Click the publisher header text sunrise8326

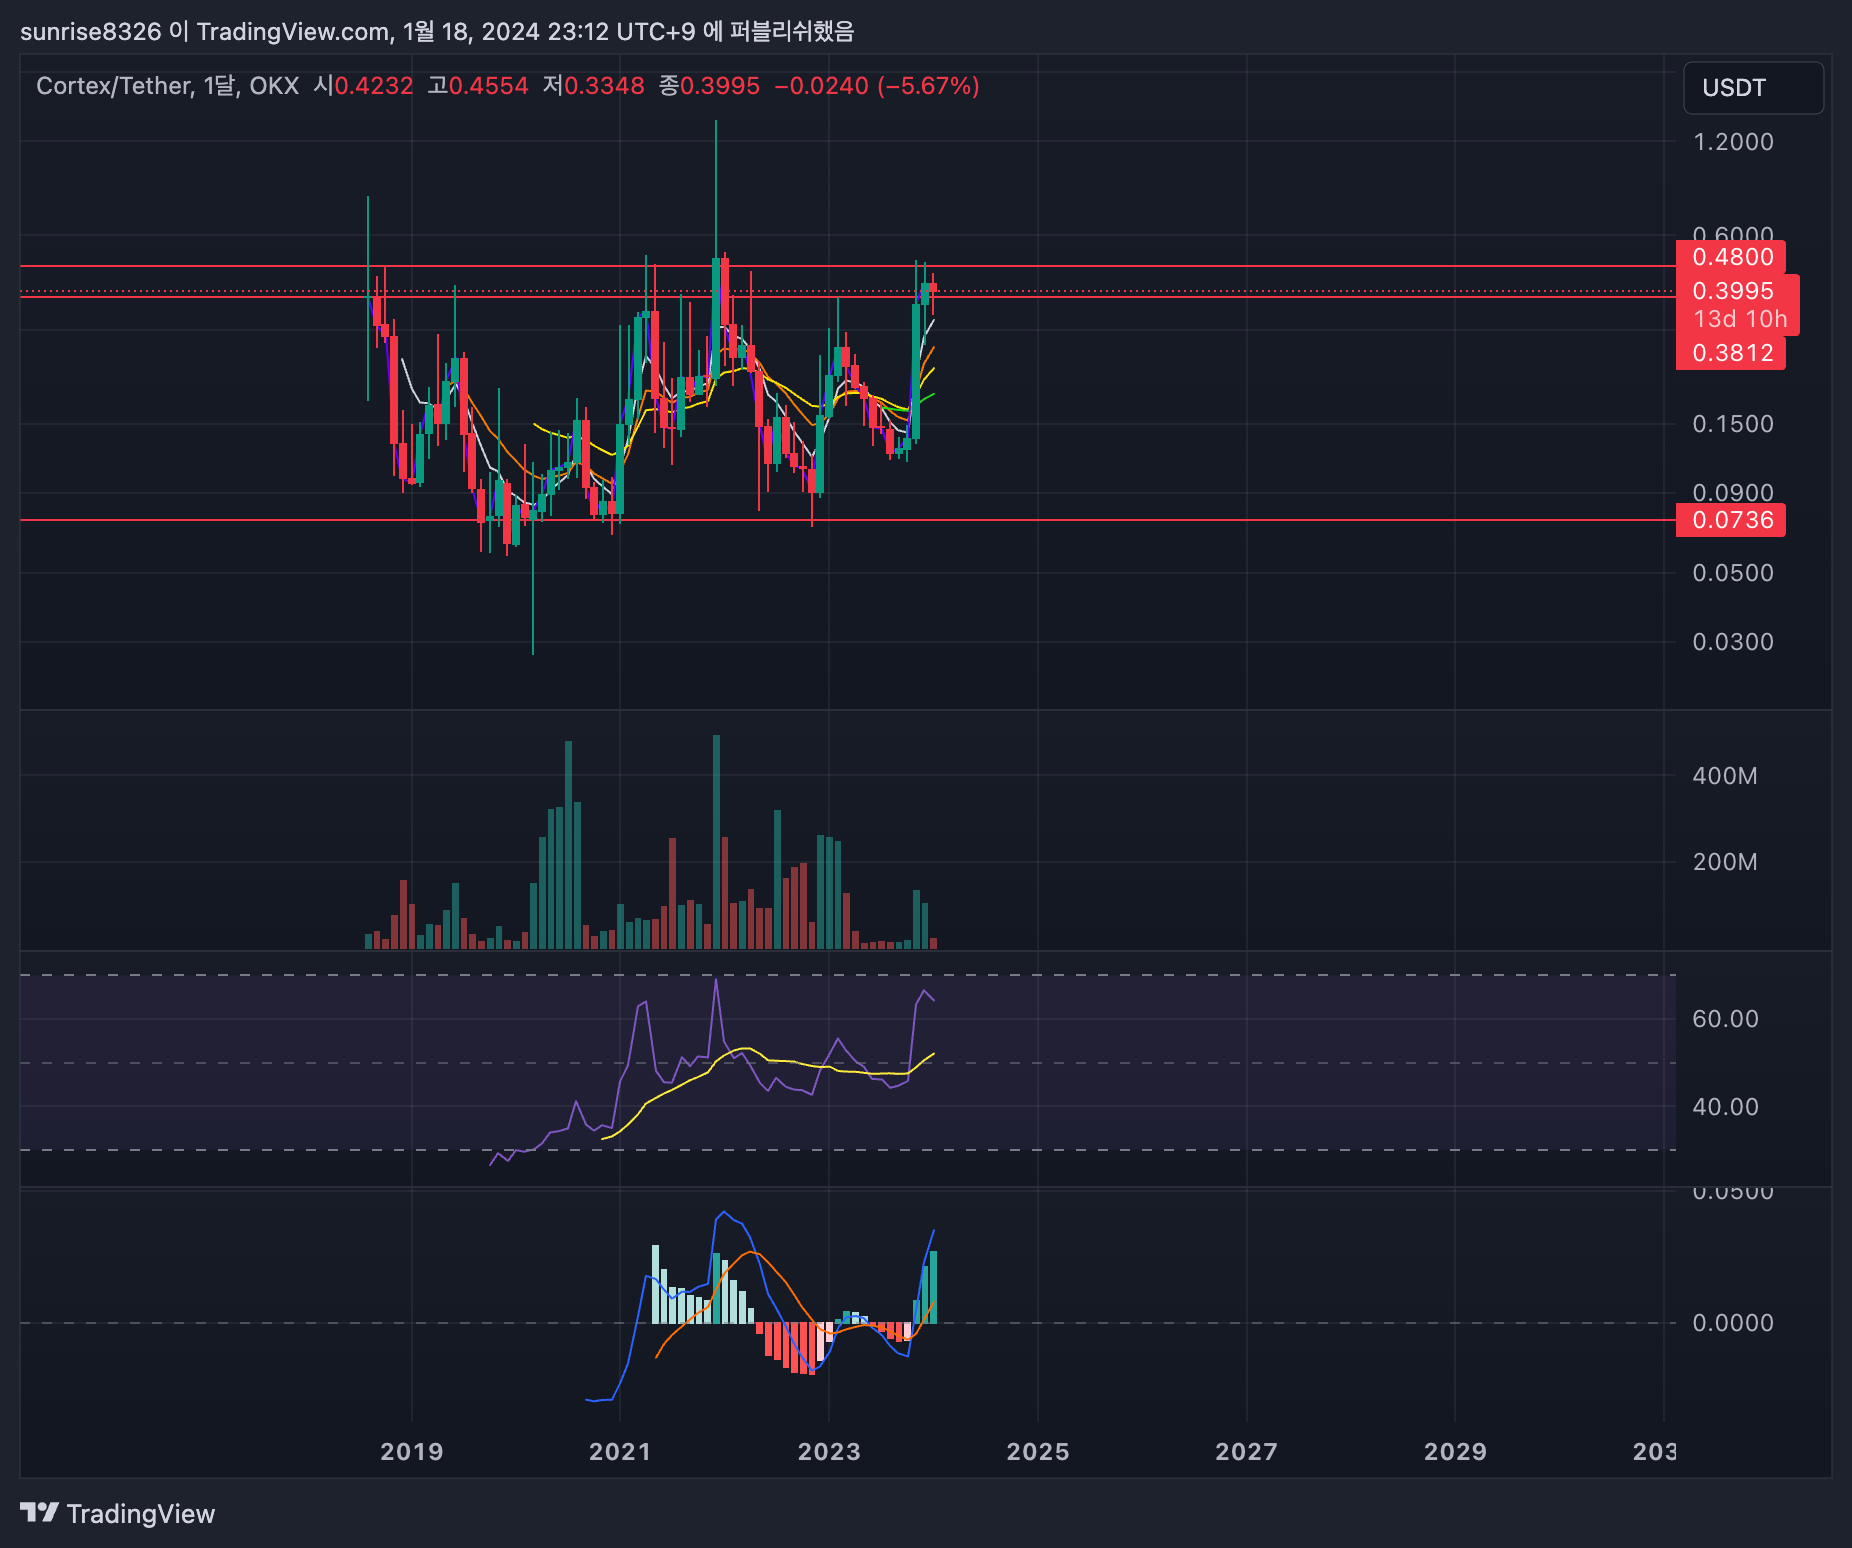coord(90,32)
